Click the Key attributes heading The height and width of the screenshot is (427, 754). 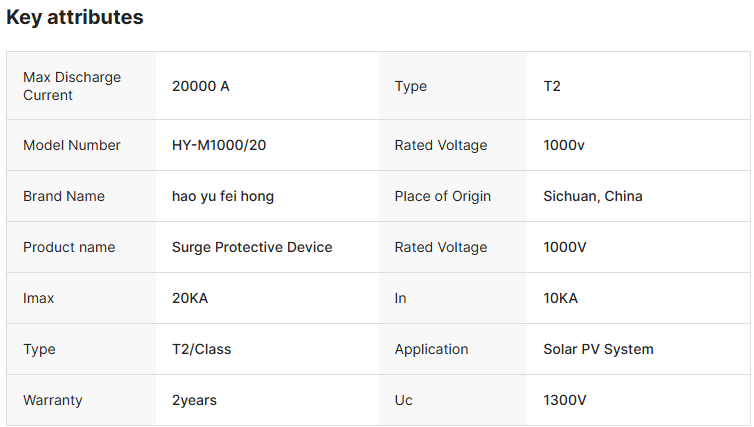[x=75, y=18]
